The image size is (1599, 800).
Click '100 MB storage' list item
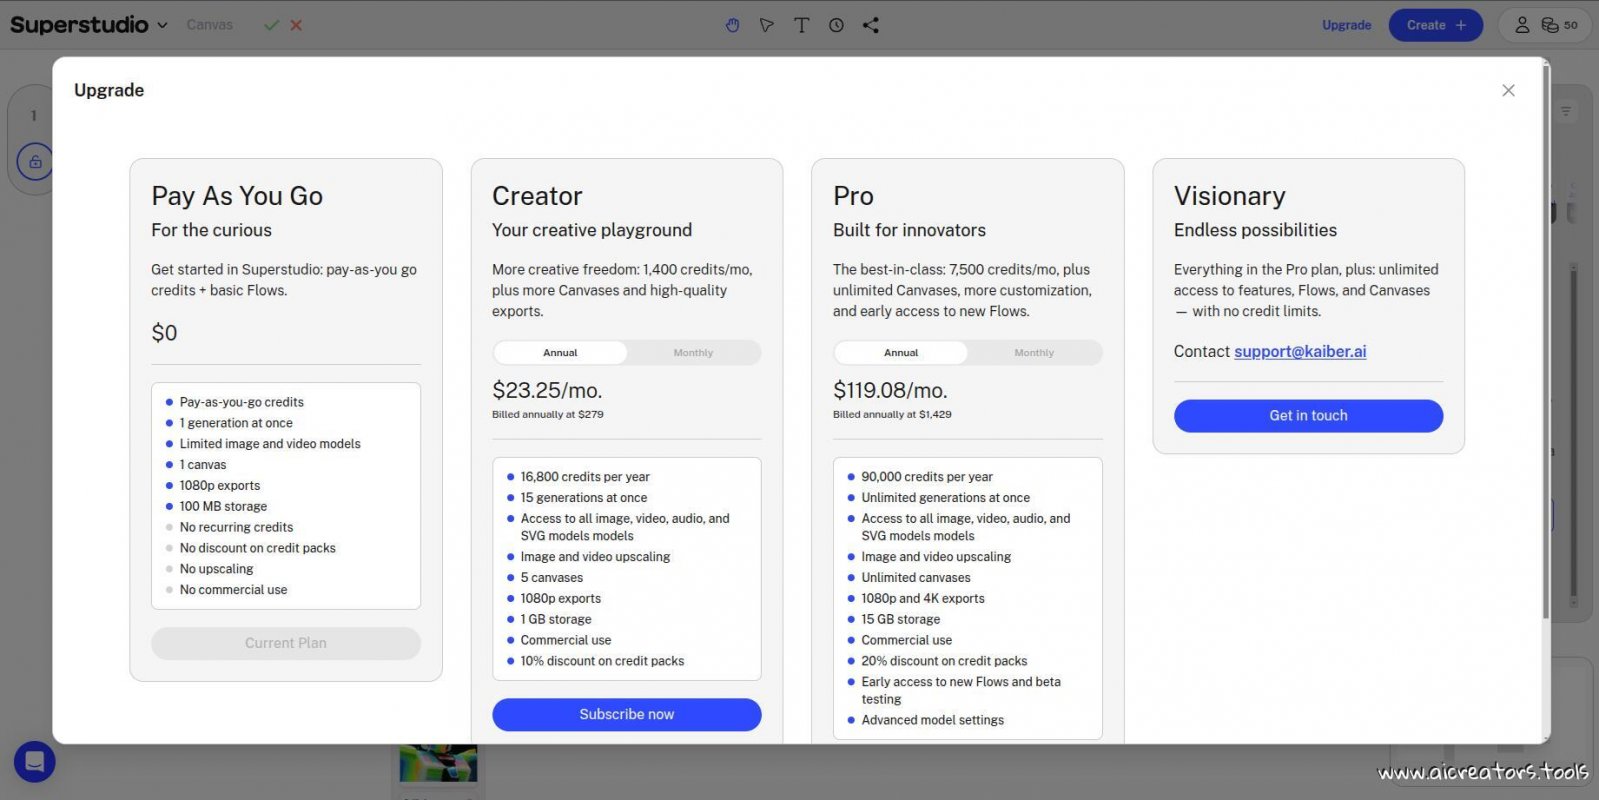point(223,507)
